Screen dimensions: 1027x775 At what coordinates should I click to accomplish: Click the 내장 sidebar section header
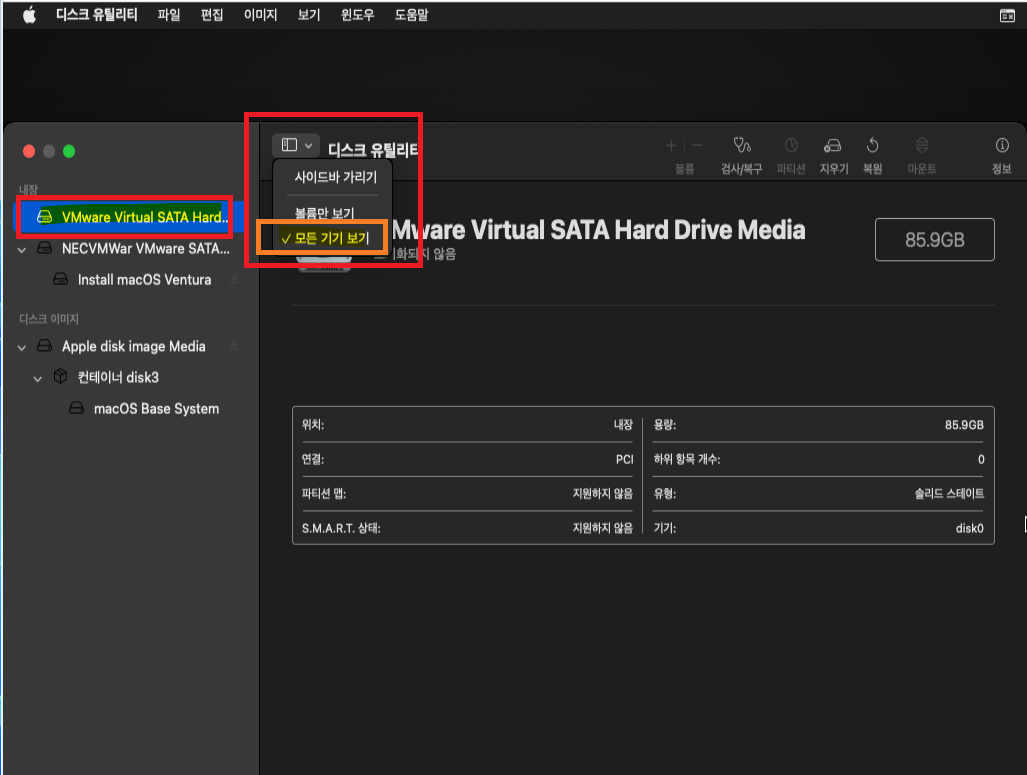(28, 189)
